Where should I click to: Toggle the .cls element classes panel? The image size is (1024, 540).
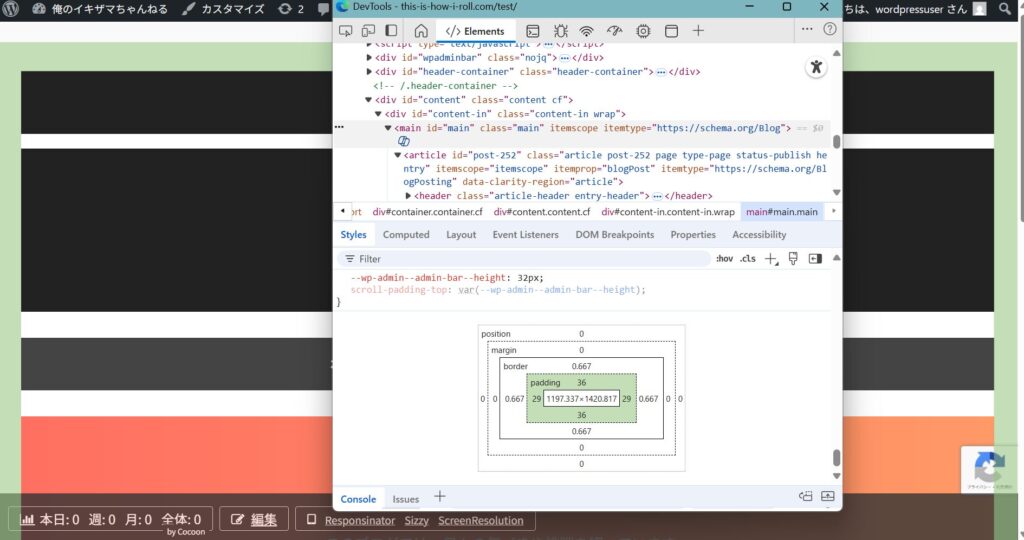[x=747, y=259]
